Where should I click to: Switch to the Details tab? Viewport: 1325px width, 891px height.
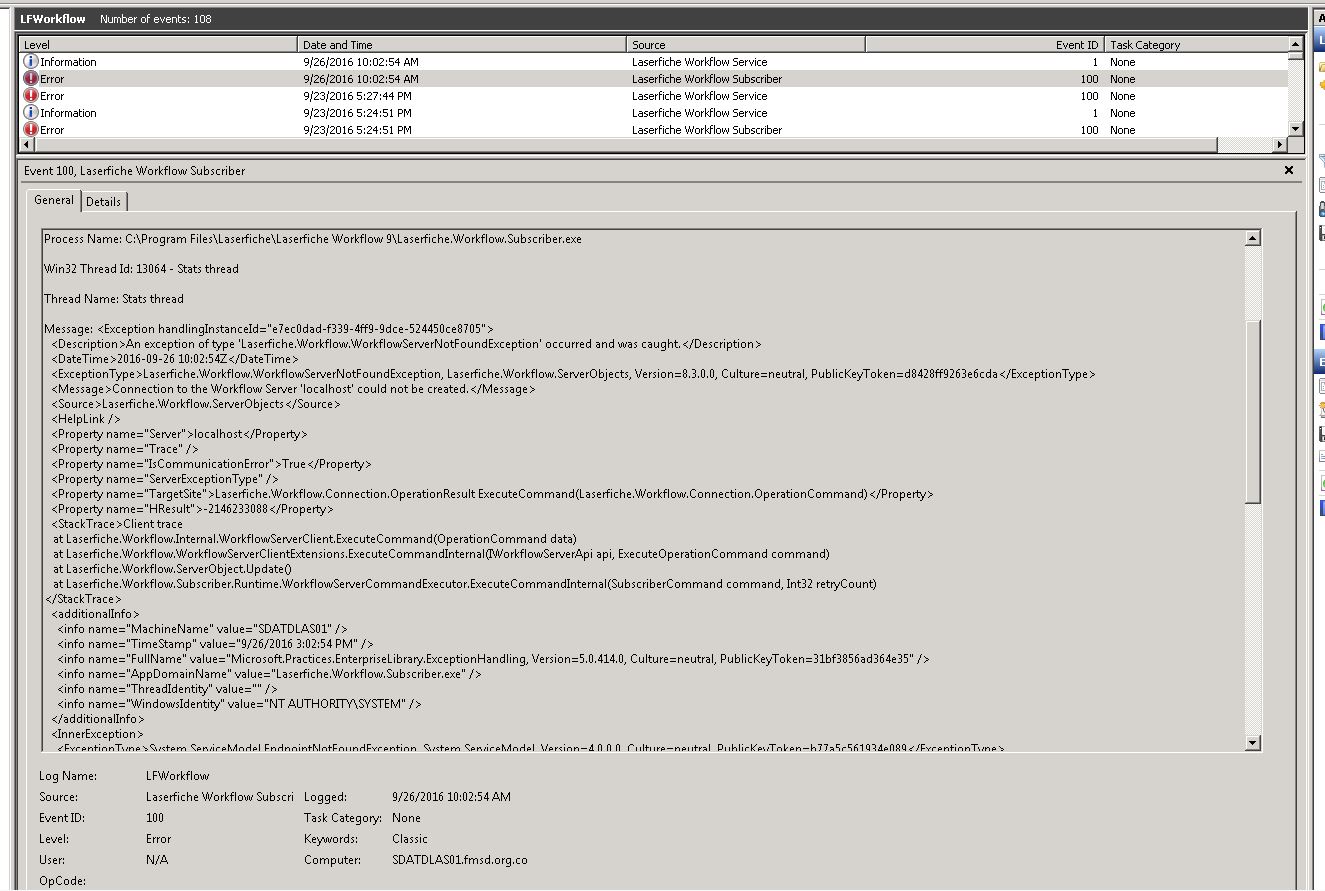coord(103,202)
